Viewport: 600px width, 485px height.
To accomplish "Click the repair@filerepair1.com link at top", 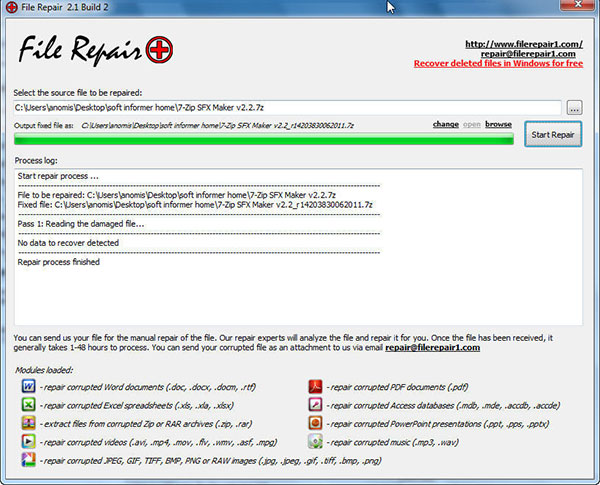I will (528, 54).
